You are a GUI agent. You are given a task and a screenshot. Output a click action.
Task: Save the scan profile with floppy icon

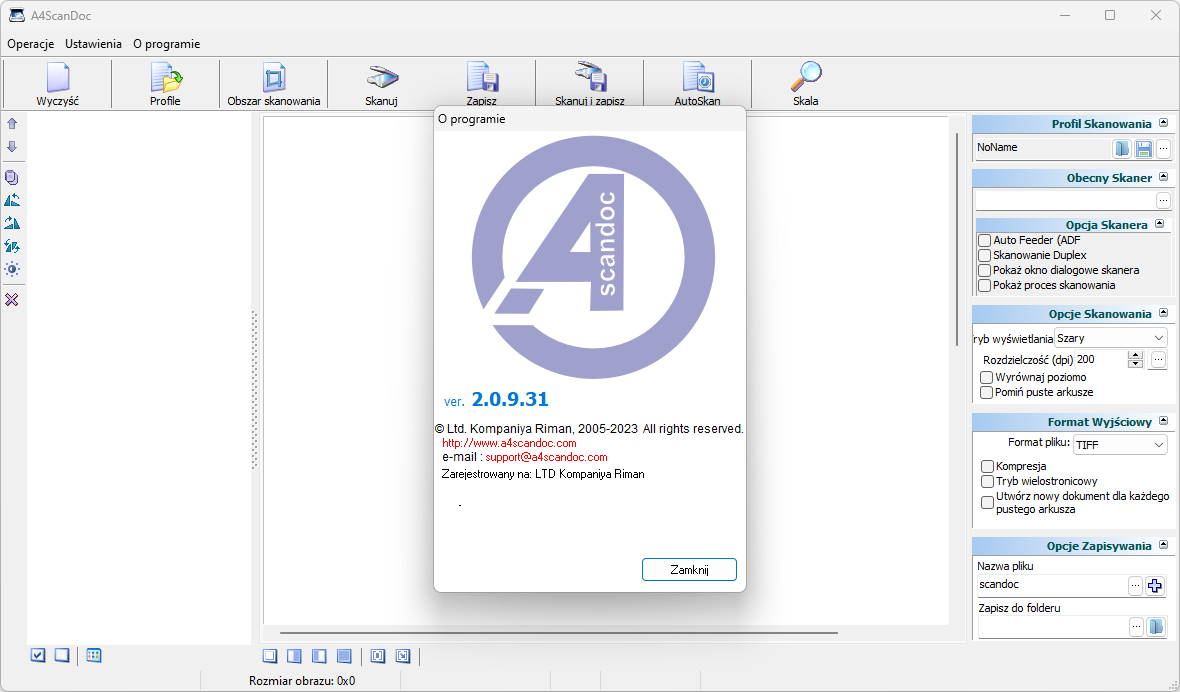click(x=1144, y=149)
